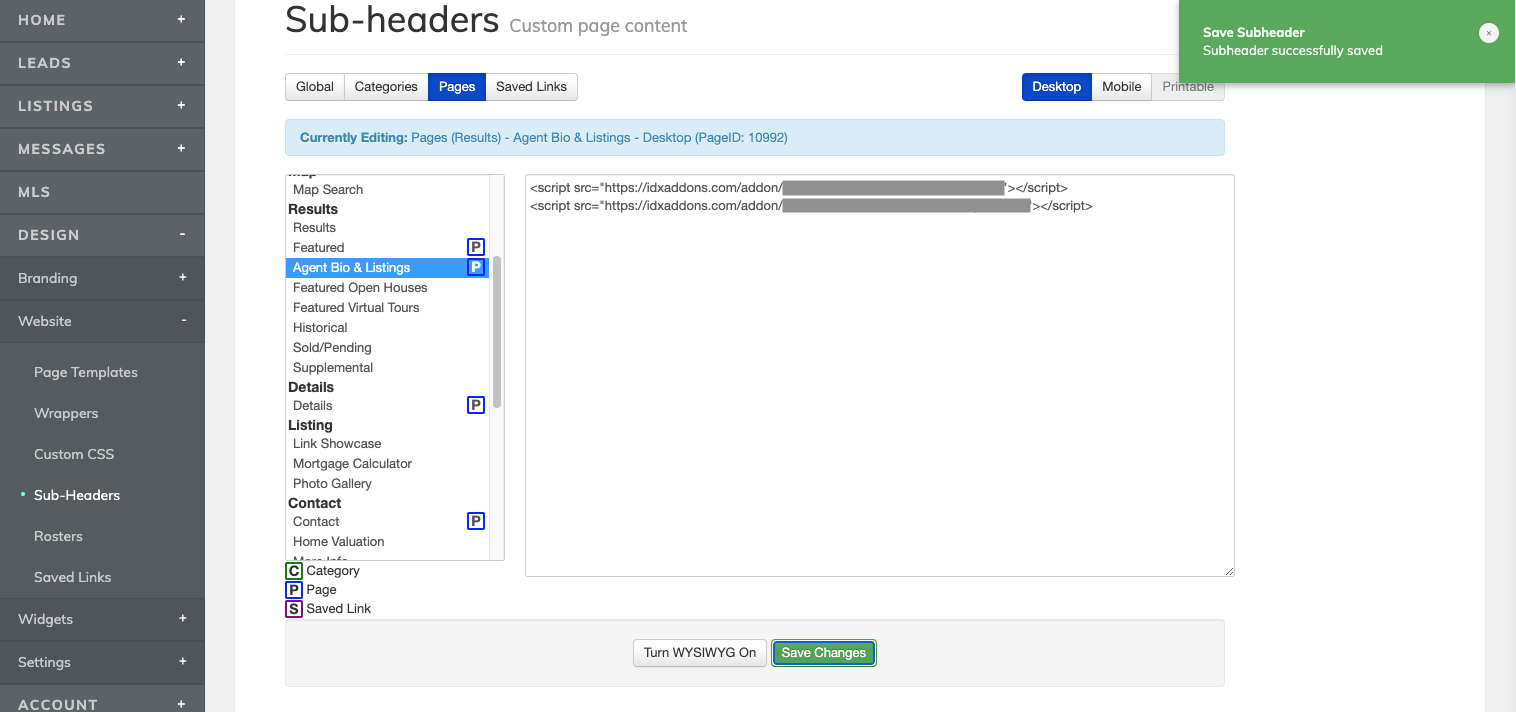Click P badge on Agent Bio & Listings
Screen dimensions: 1516x712
[476, 267]
